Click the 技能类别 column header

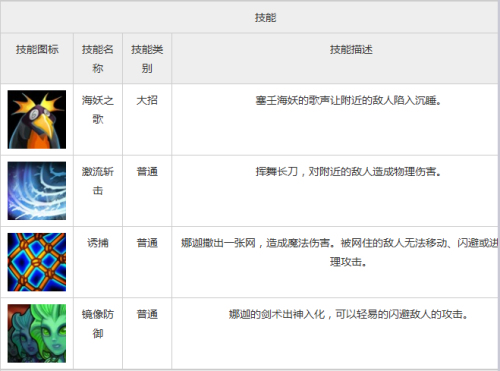click(x=147, y=59)
